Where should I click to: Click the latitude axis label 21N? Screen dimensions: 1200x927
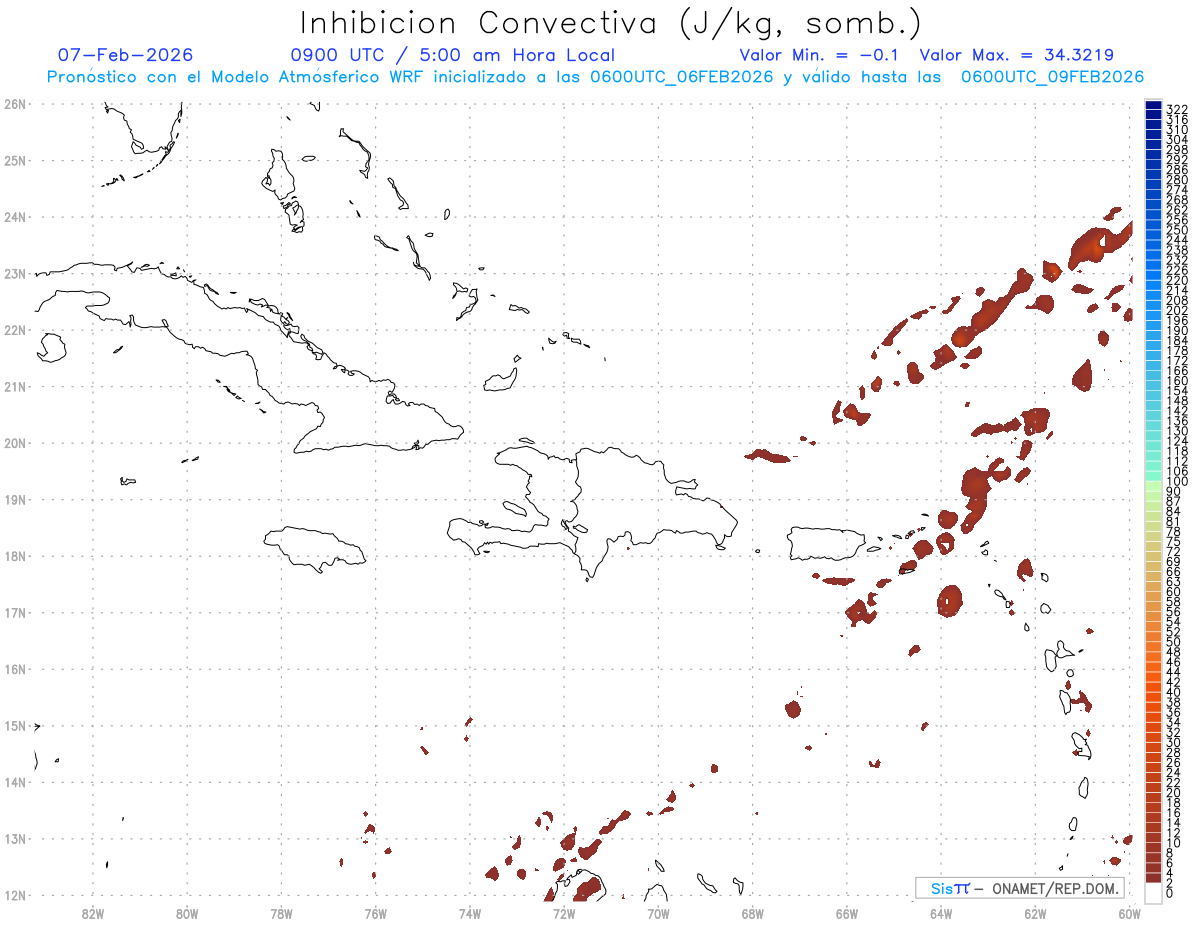click(x=14, y=386)
